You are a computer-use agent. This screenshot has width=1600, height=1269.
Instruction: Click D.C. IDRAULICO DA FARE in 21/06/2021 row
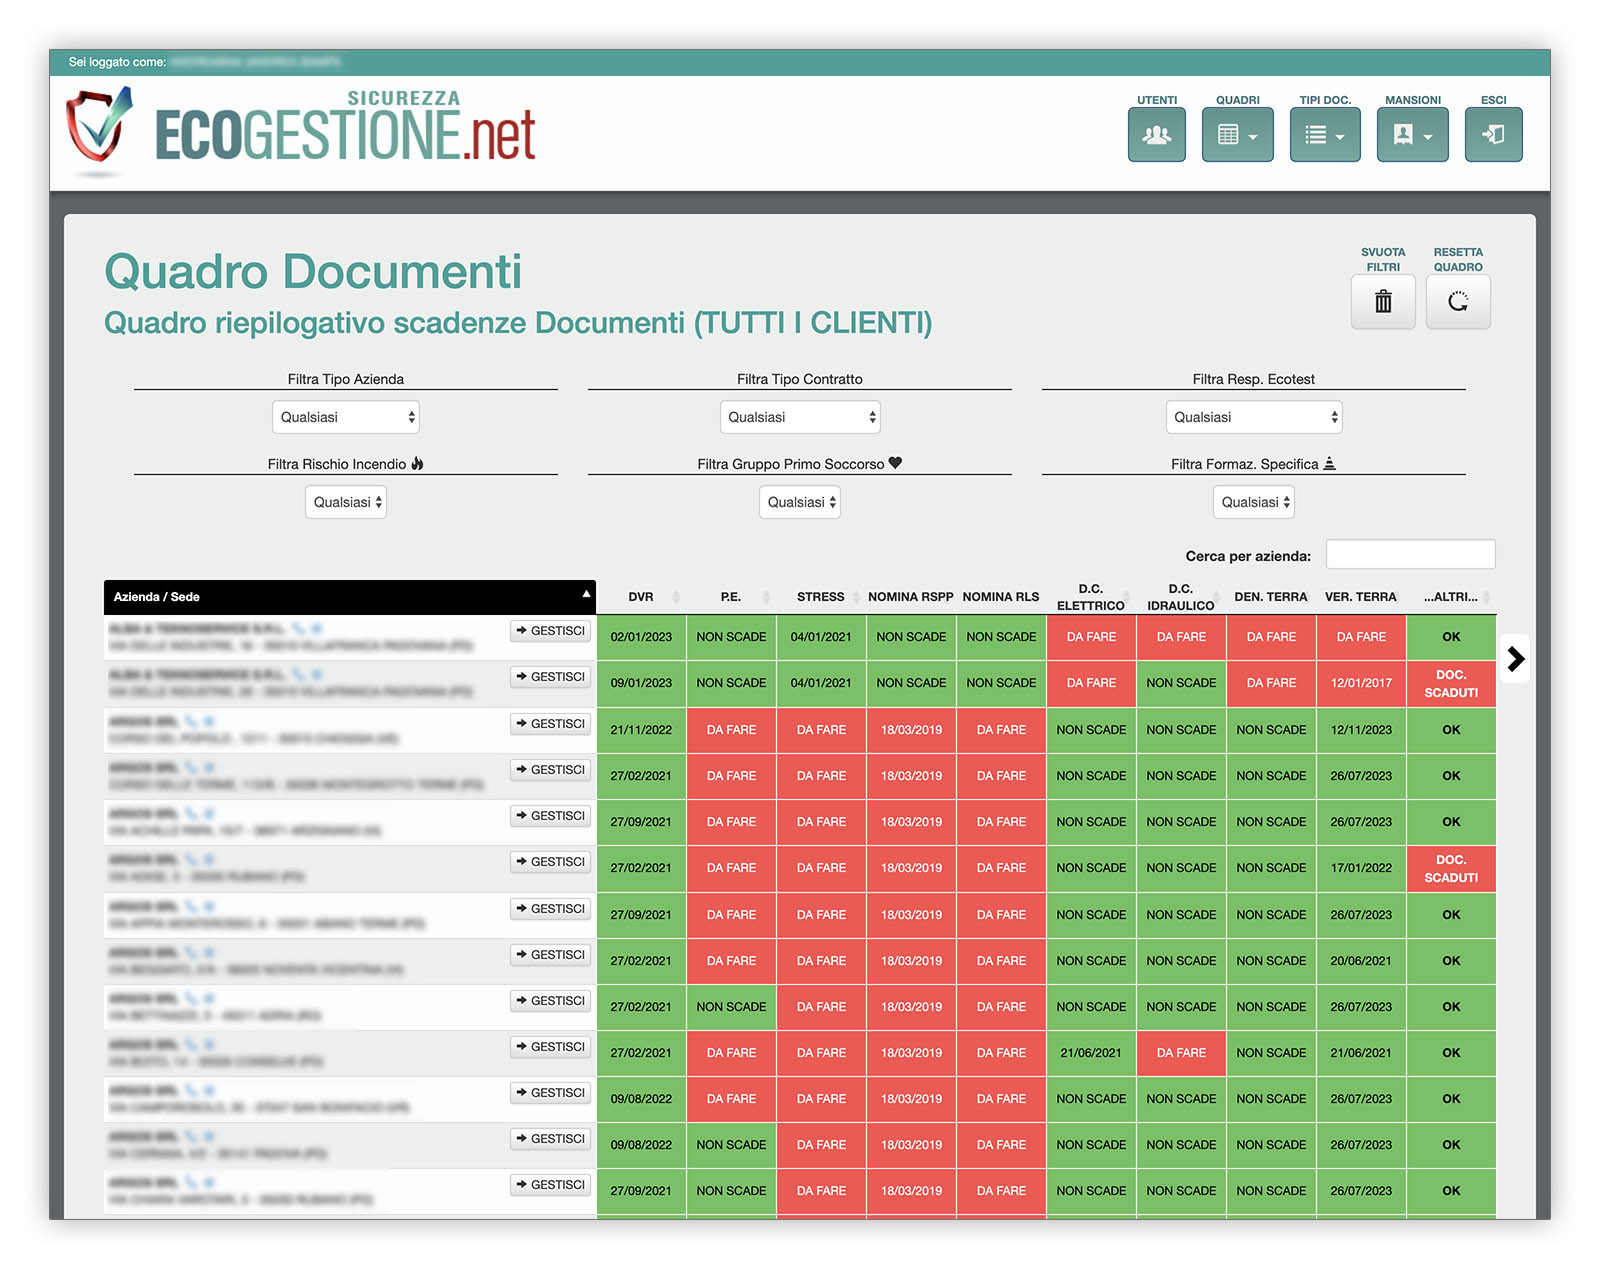[x=1181, y=1053]
